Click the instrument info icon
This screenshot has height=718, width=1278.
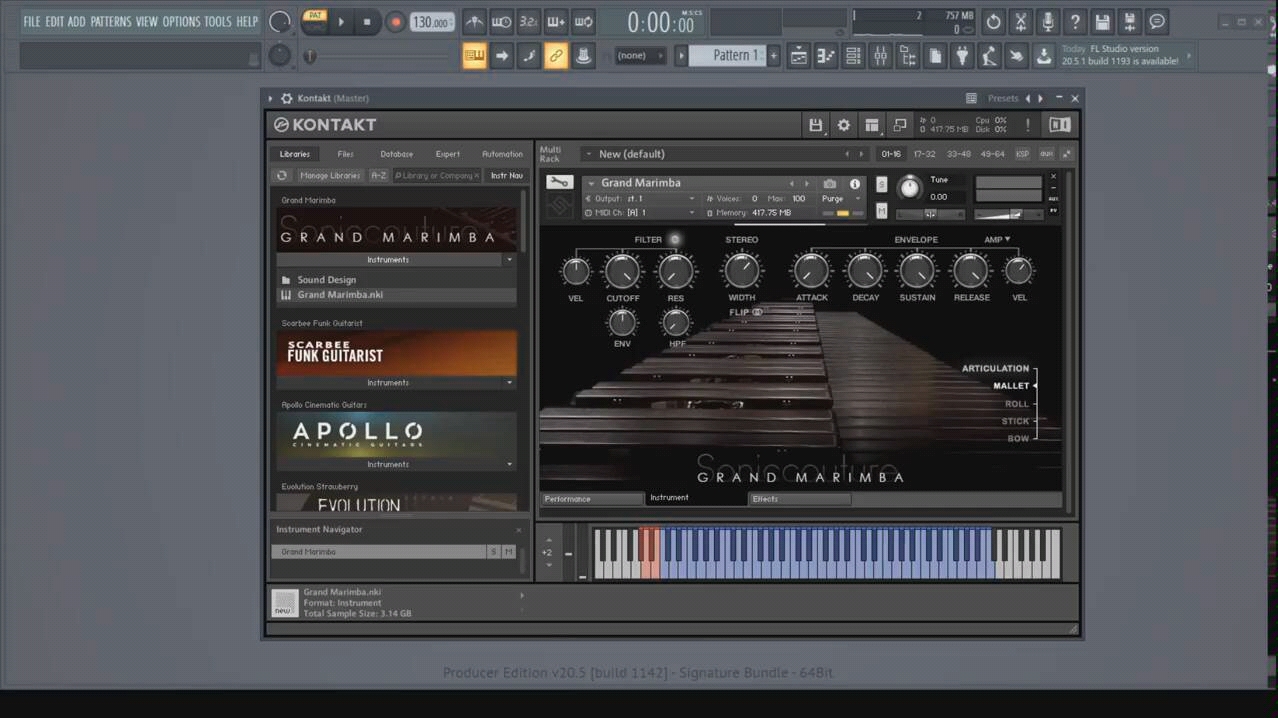point(854,184)
